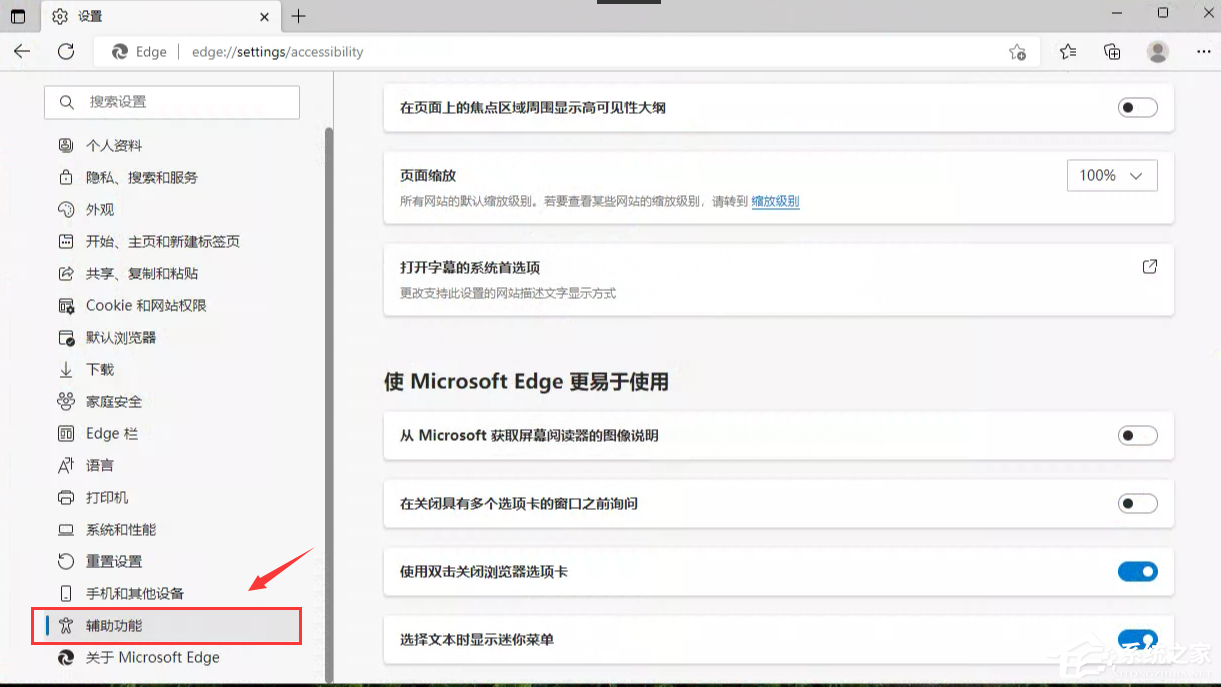Click the browser back arrow button

pyautogui.click(x=22, y=52)
